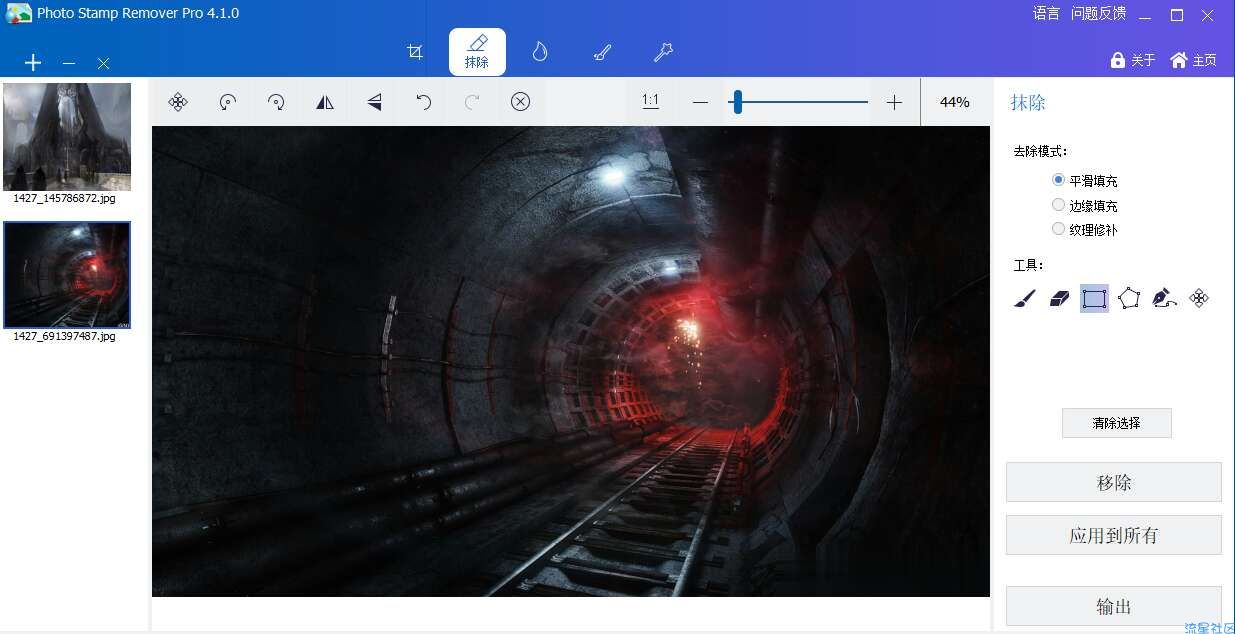
Task: Click the 44% zoom value
Action: pos(955,102)
